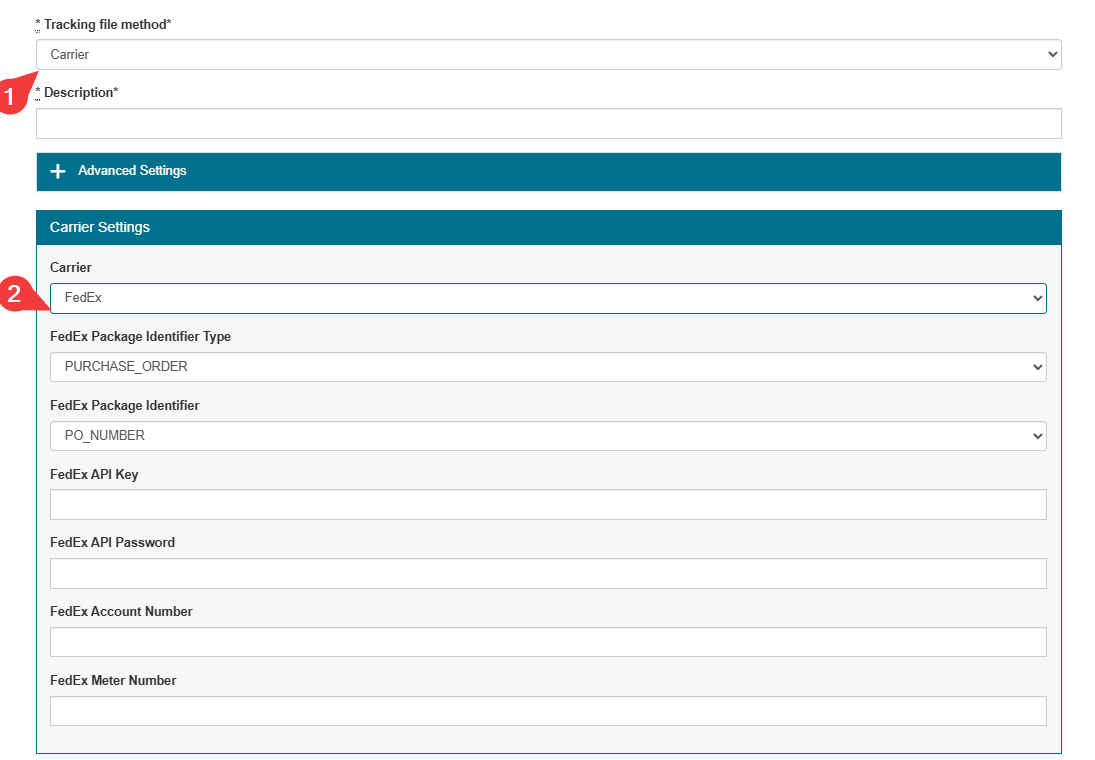Open the Tracking file method dropdown

[548, 54]
